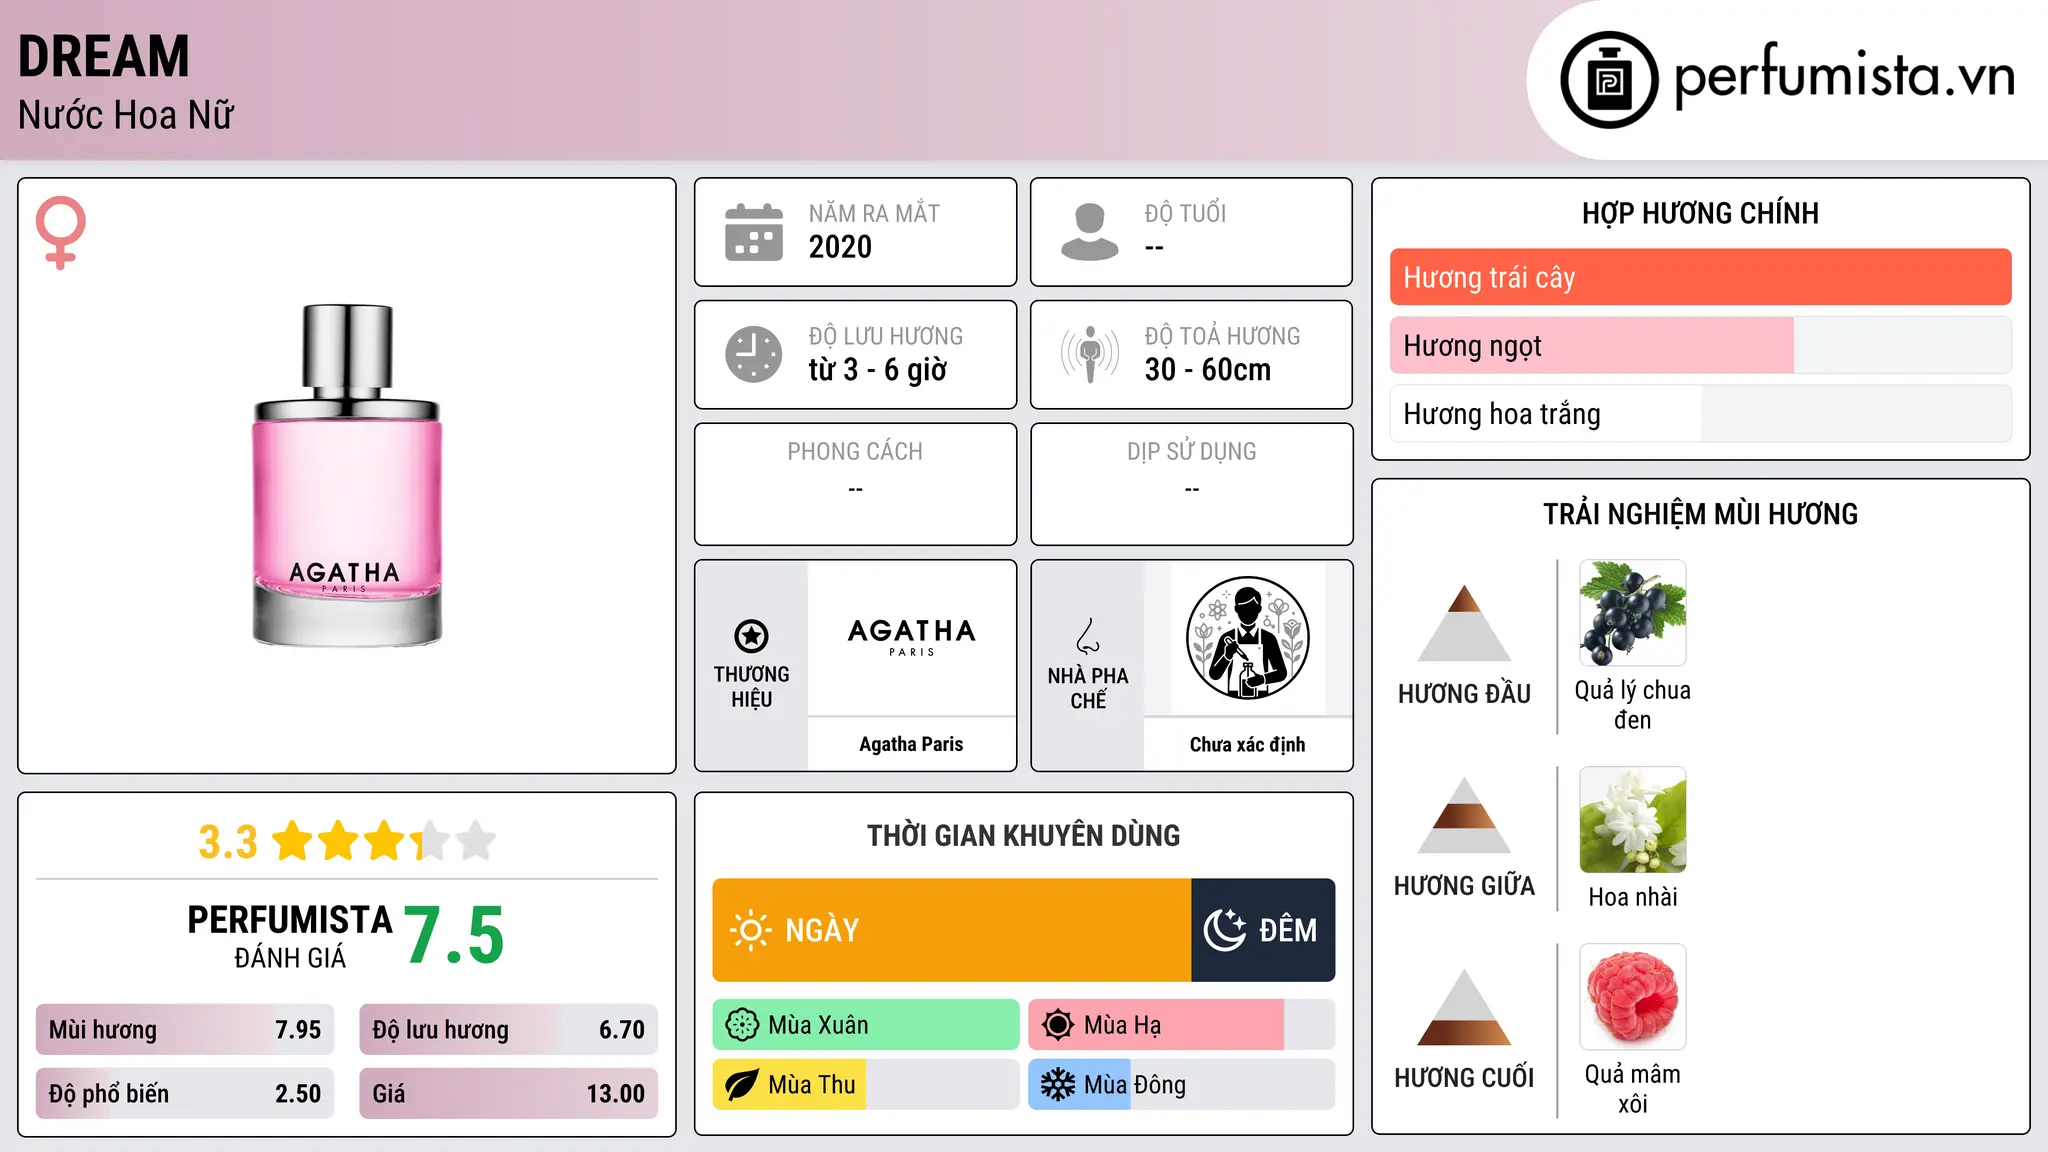The height and width of the screenshot is (1152, 2048).
Task: Click the pink female gender symbol
Action: (x=61, y=232)
